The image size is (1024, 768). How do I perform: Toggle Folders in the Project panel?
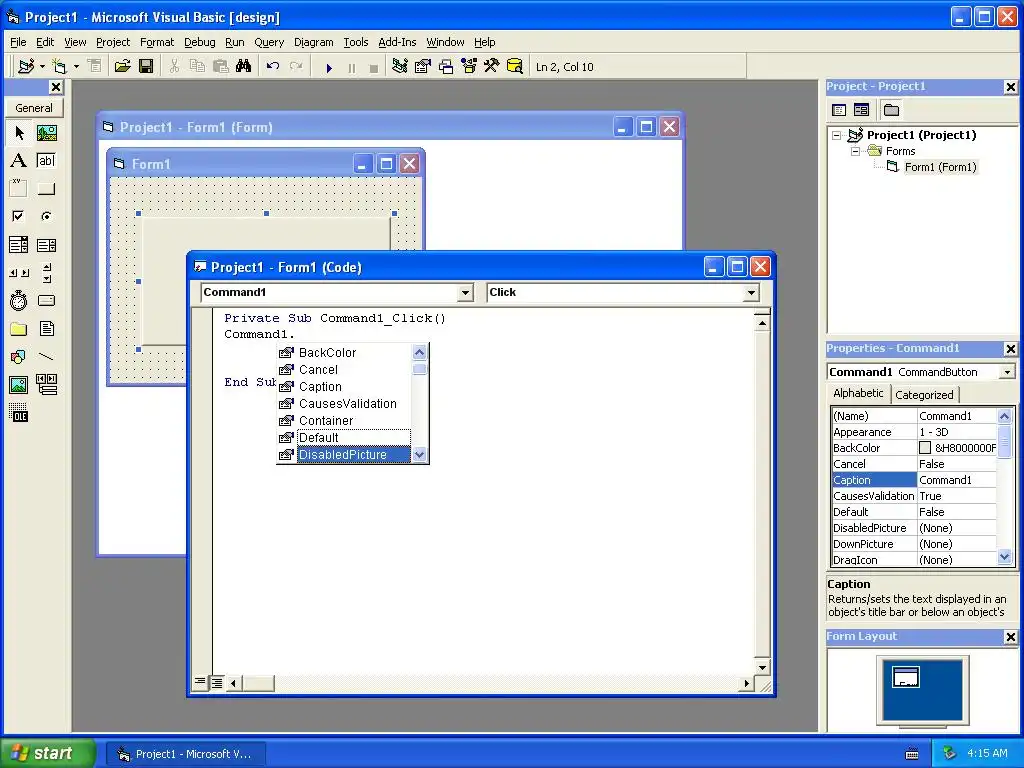coord(891,110)
